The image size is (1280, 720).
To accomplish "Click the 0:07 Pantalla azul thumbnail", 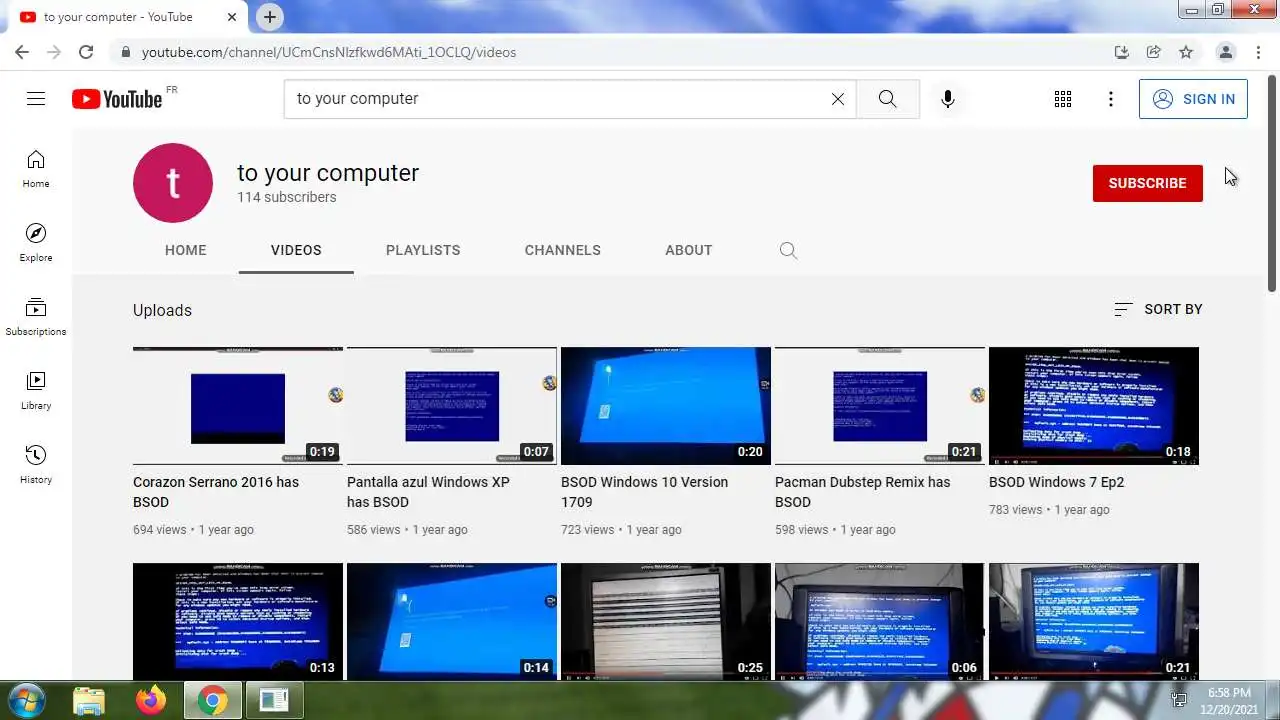I will (452, 406).
